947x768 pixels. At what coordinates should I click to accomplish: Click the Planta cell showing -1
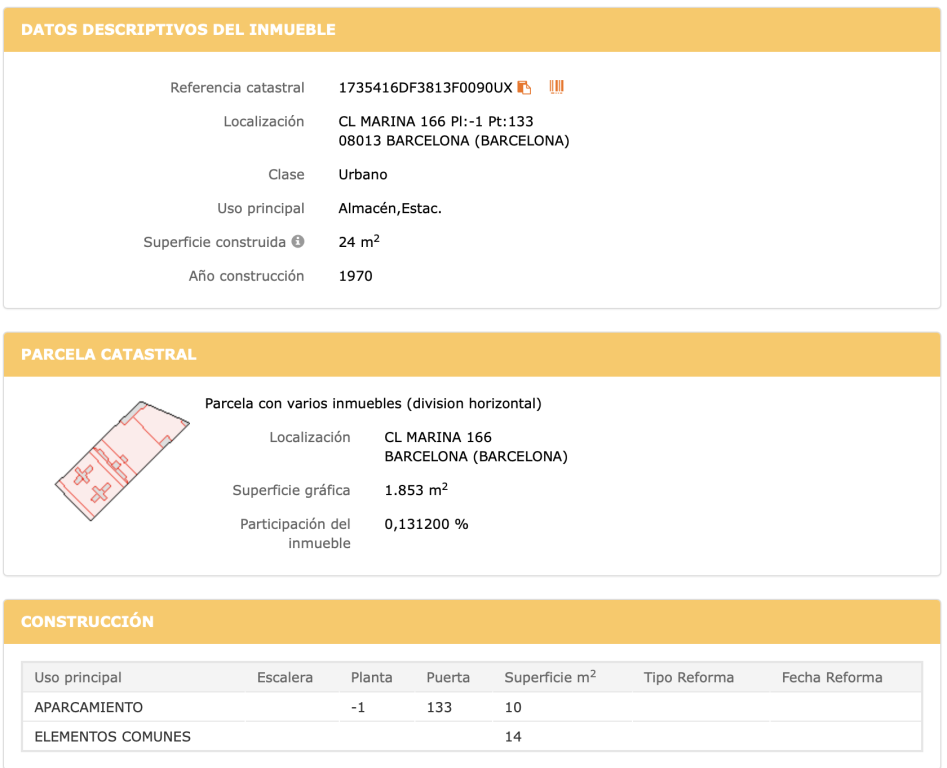[358, 707]
